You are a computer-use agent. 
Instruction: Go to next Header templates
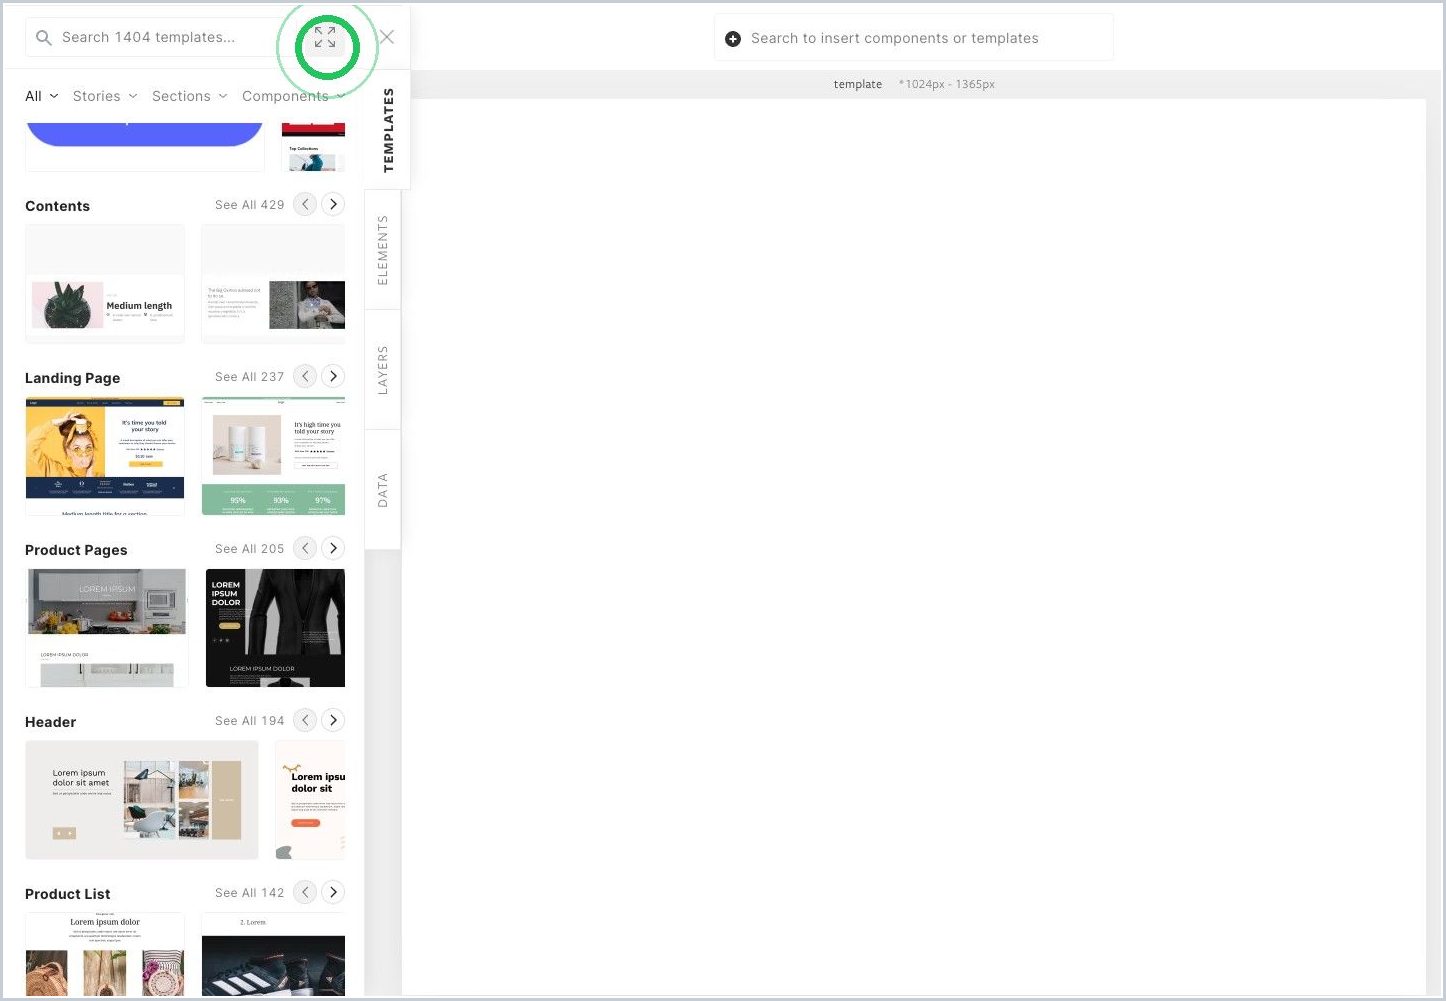point(333,720)
